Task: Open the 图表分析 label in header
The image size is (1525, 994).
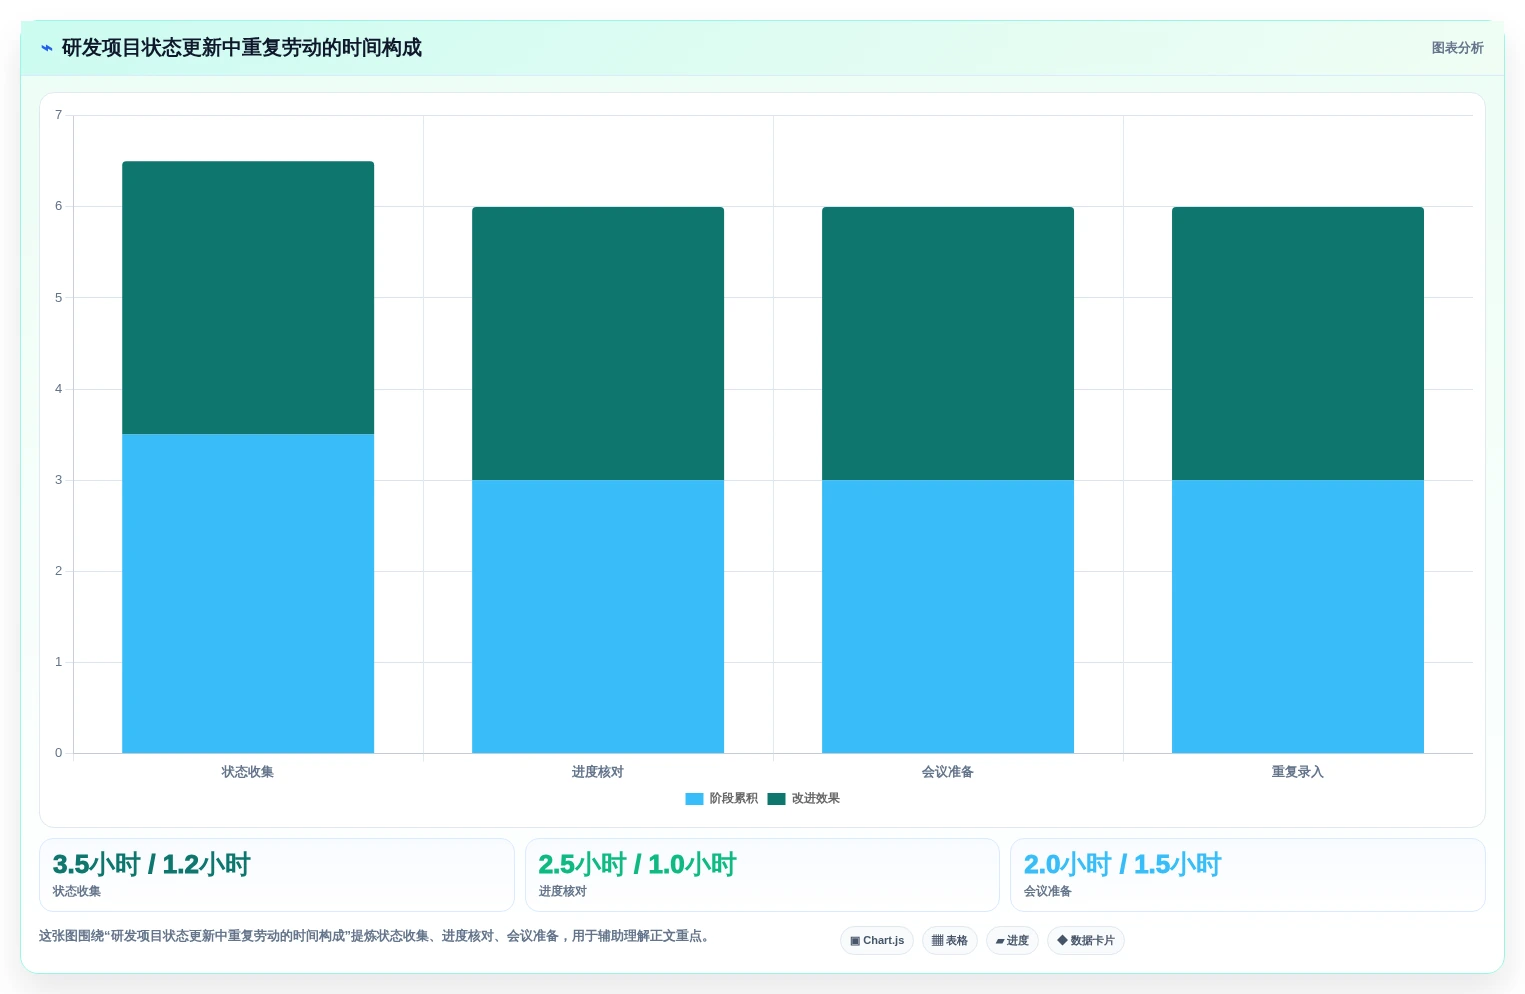Action: click(1457, 48)
